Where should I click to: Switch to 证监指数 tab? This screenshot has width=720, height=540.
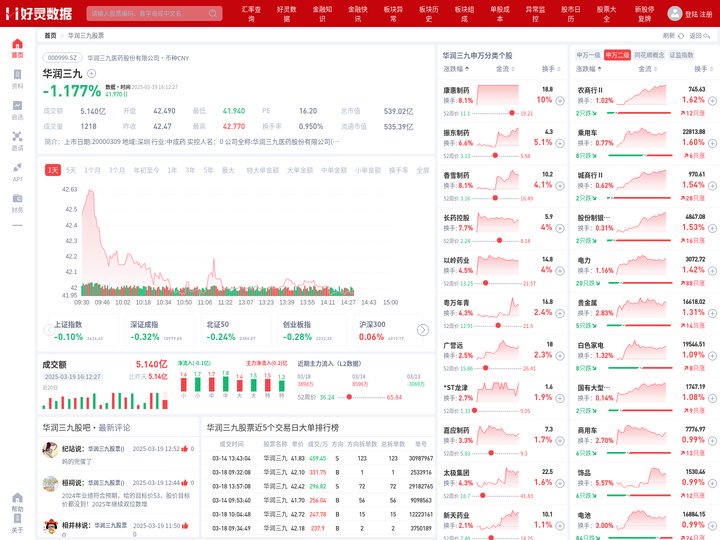pos(681,55)
